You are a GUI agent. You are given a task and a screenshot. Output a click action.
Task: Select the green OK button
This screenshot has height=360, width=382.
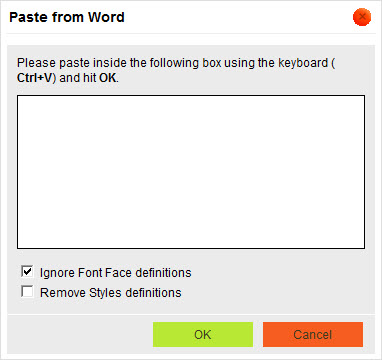(203, 334)
